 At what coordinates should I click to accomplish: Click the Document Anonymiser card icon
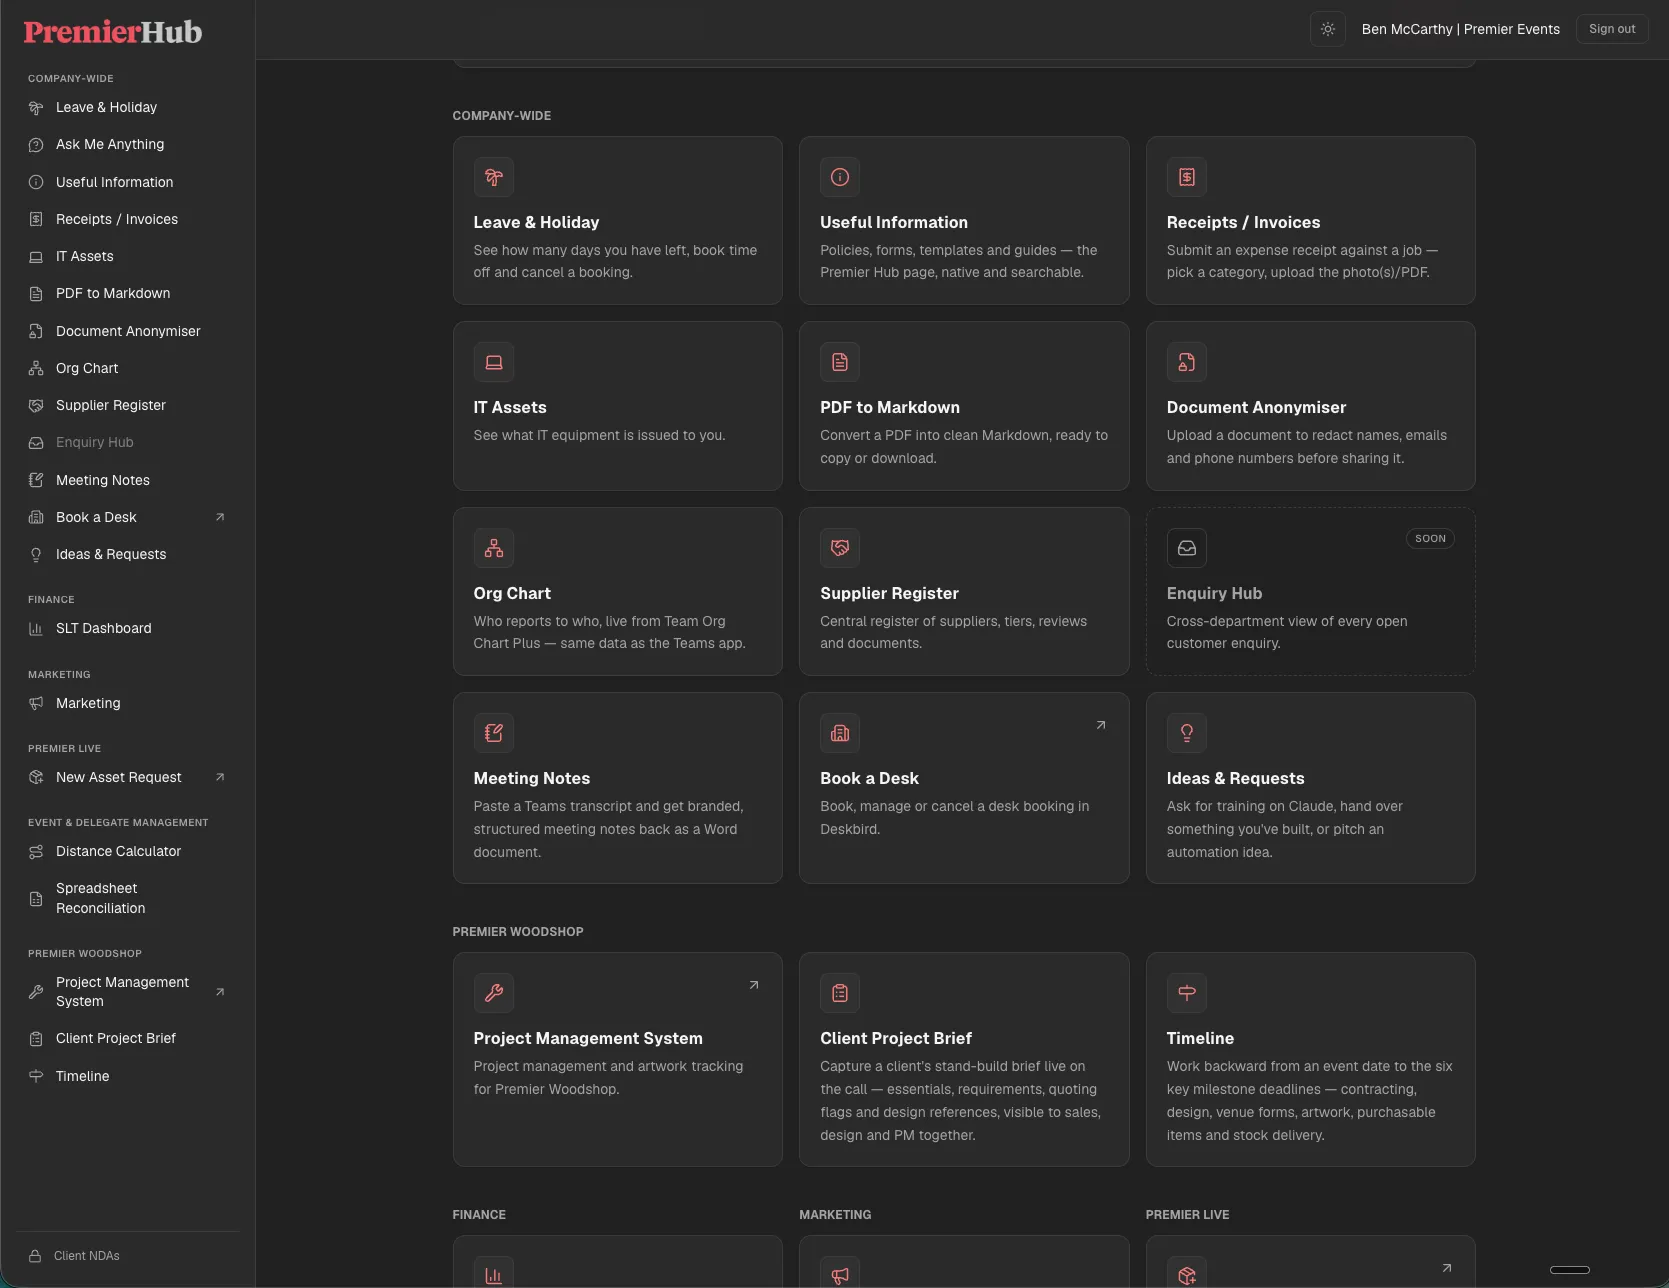pos(1187,362)
